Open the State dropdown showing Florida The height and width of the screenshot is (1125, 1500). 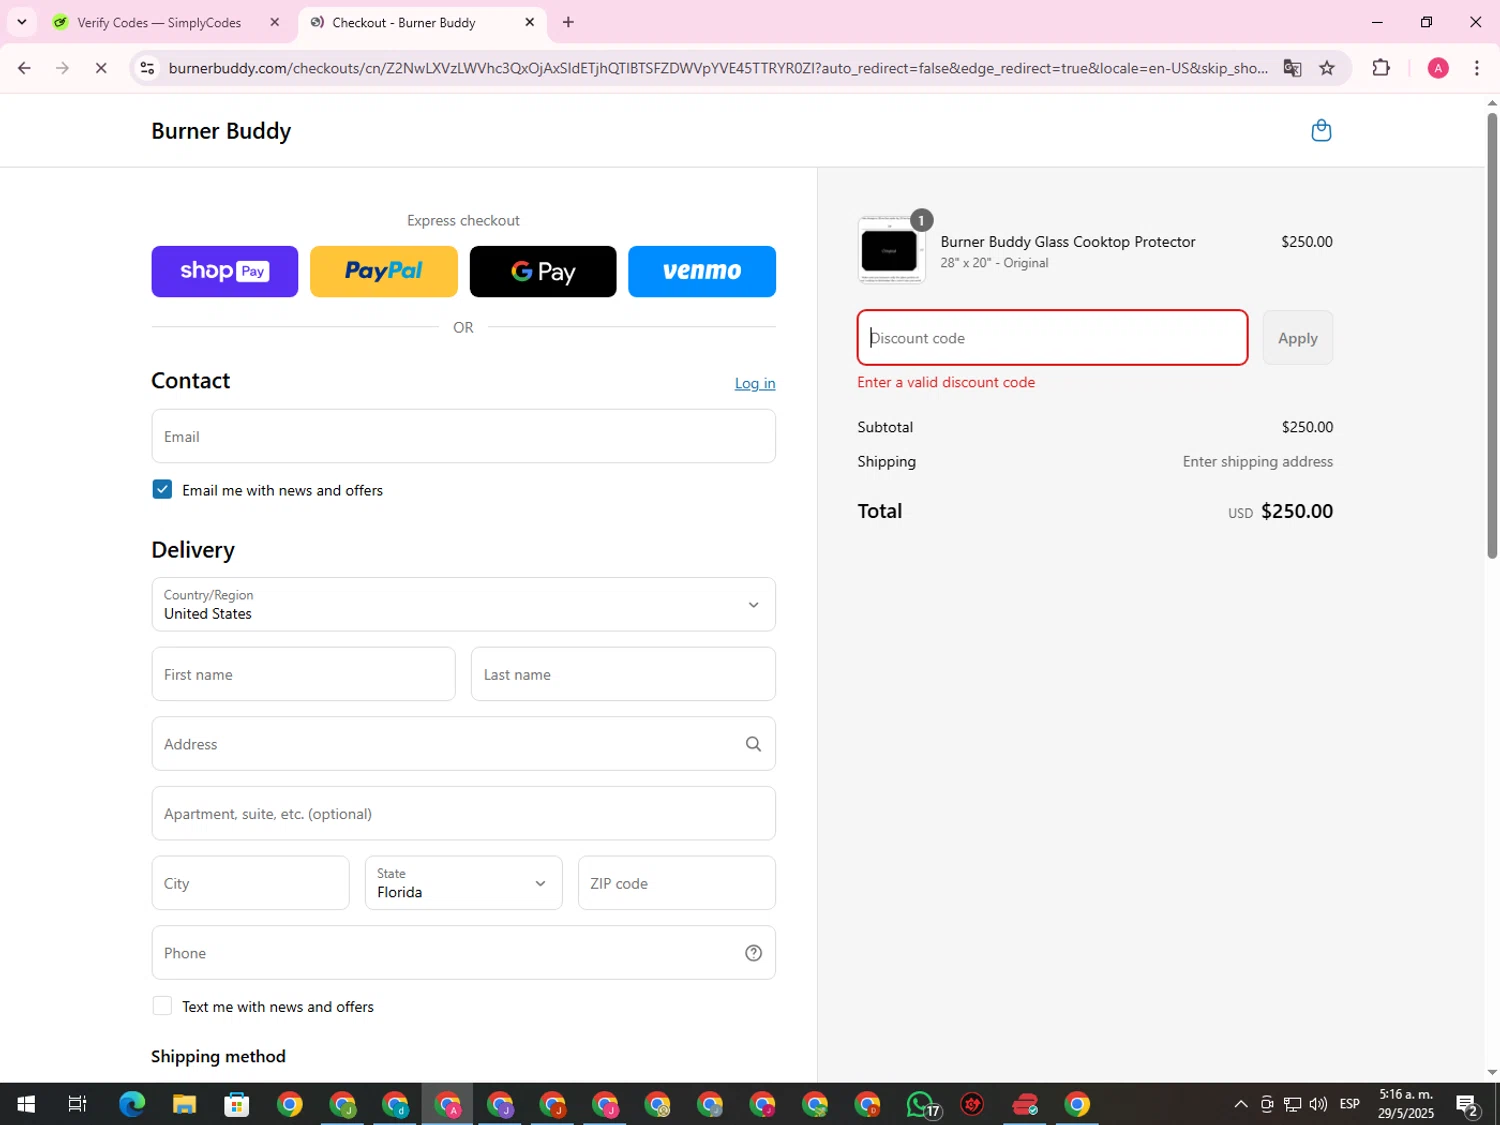(463, 883)
